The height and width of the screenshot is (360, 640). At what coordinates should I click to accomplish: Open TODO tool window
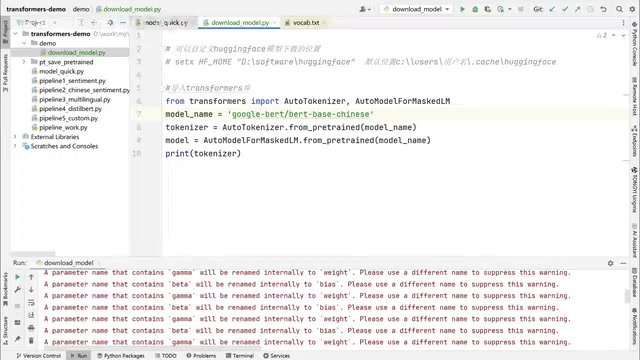pos(166,356)
